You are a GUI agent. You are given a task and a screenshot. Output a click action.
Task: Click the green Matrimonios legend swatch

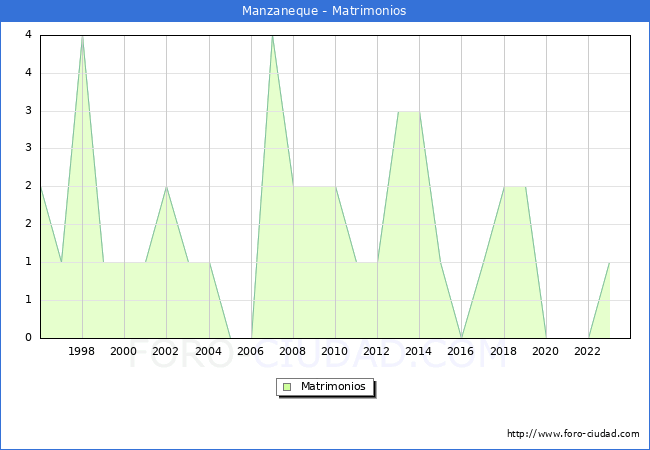click(287, 387)
